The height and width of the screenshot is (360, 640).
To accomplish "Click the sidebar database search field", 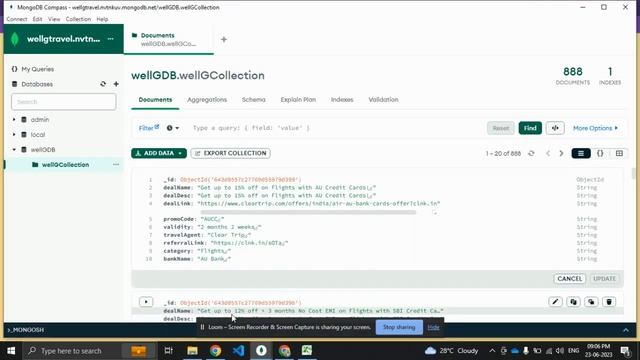I will (x=64, y=102).
